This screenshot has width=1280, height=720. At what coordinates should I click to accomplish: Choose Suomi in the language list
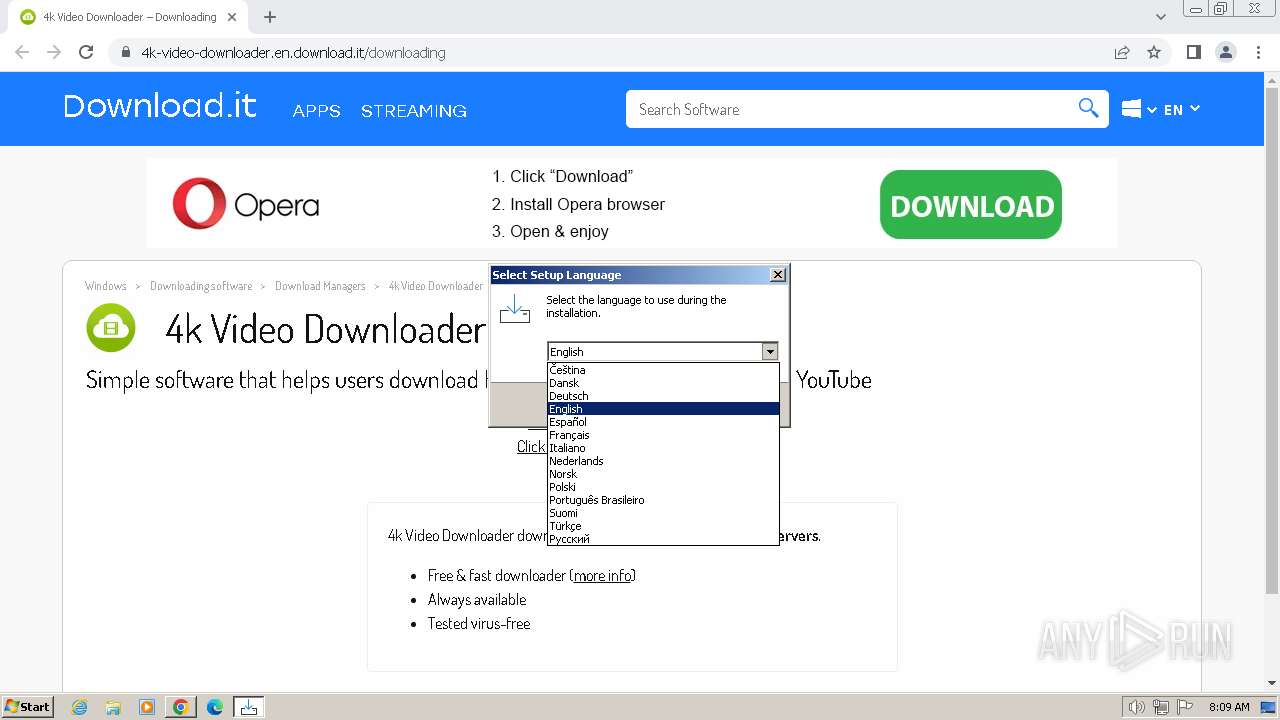tap(663, 513)
